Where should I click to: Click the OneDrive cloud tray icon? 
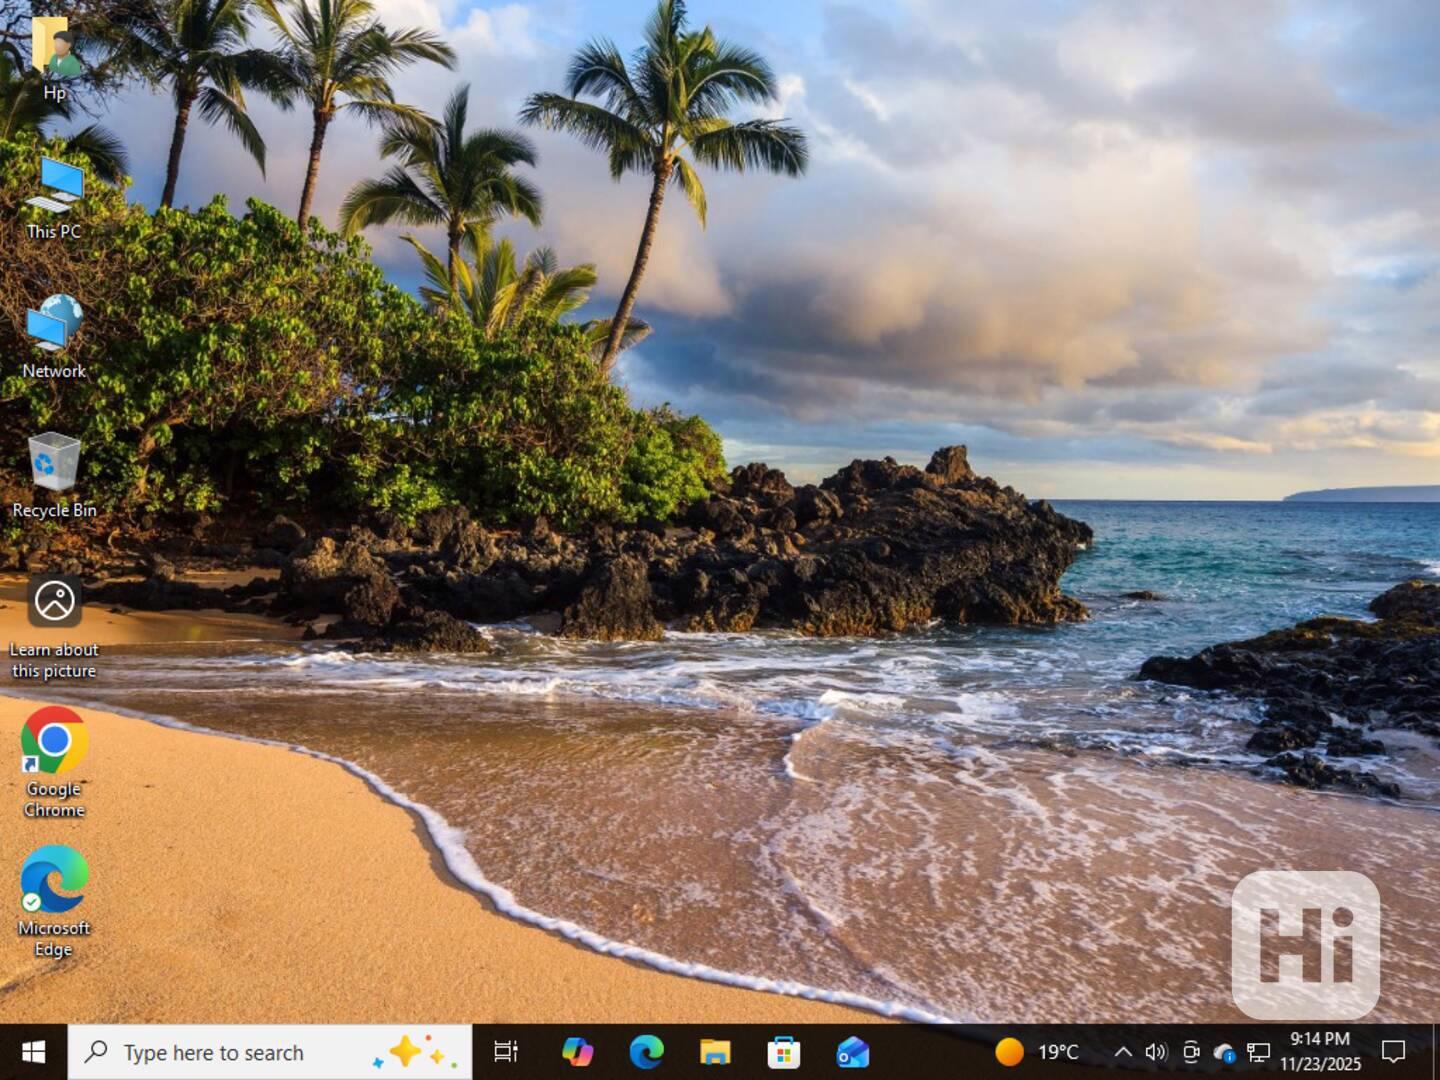(1224, 1052)
